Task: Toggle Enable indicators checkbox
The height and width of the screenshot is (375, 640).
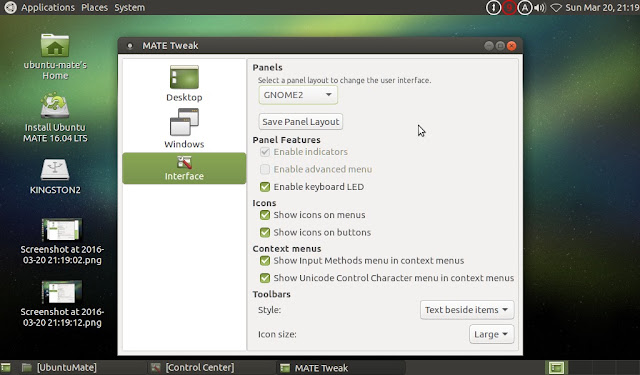Action: [x=265, y=152]
